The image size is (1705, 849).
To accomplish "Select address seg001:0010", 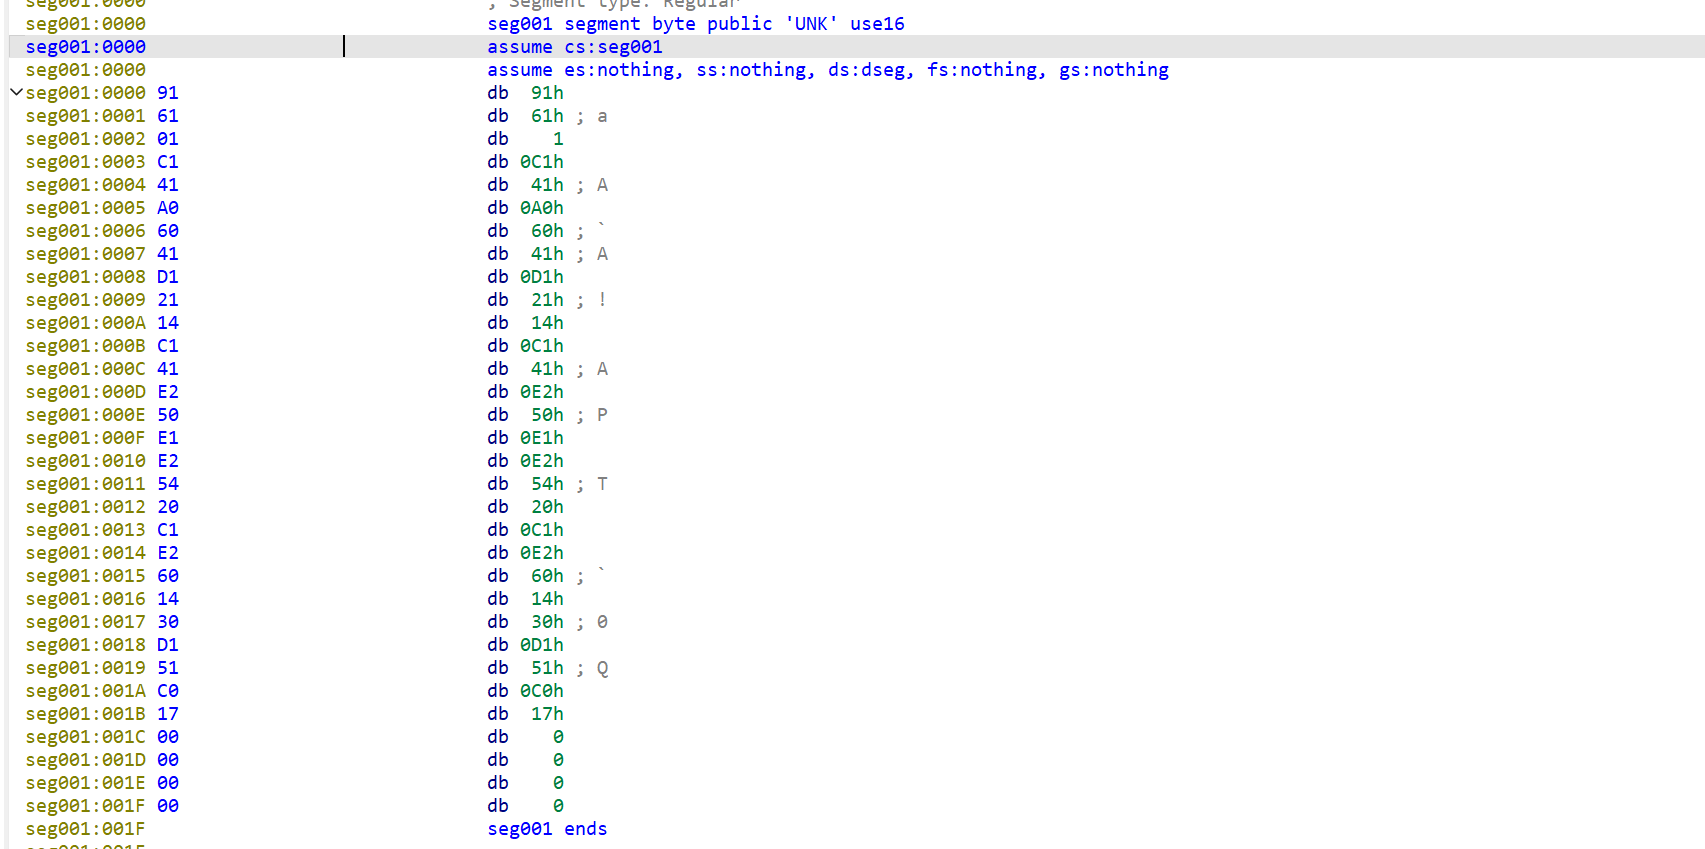I will coord(86,461).
